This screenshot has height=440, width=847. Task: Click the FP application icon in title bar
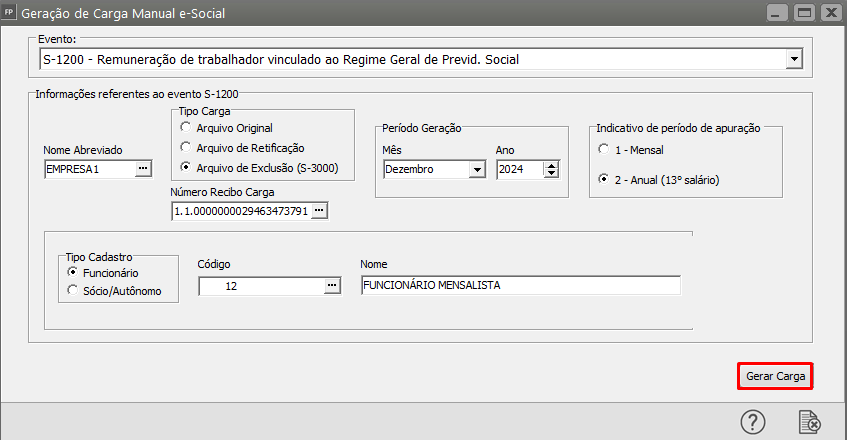pos(11,13)
